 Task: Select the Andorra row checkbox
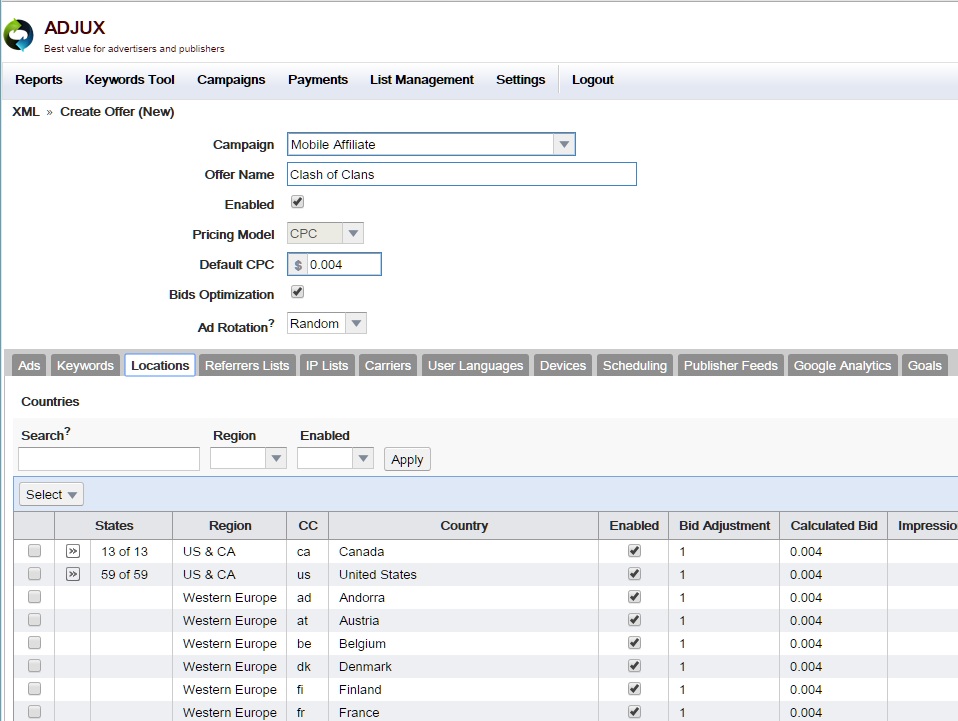(x=34, y=596)
